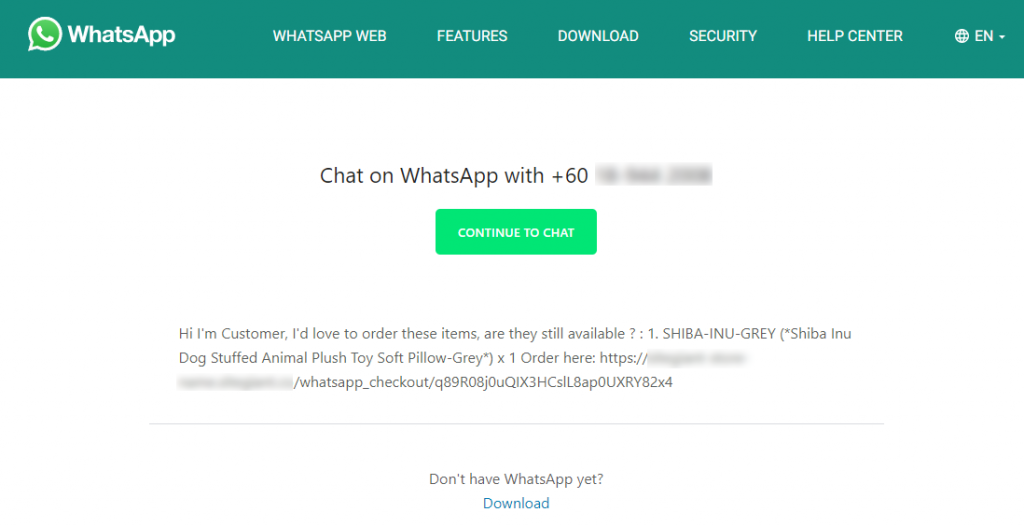1024x526 pixels.
Task: Go to the FEATURES menu item
Action: (472, 36)
